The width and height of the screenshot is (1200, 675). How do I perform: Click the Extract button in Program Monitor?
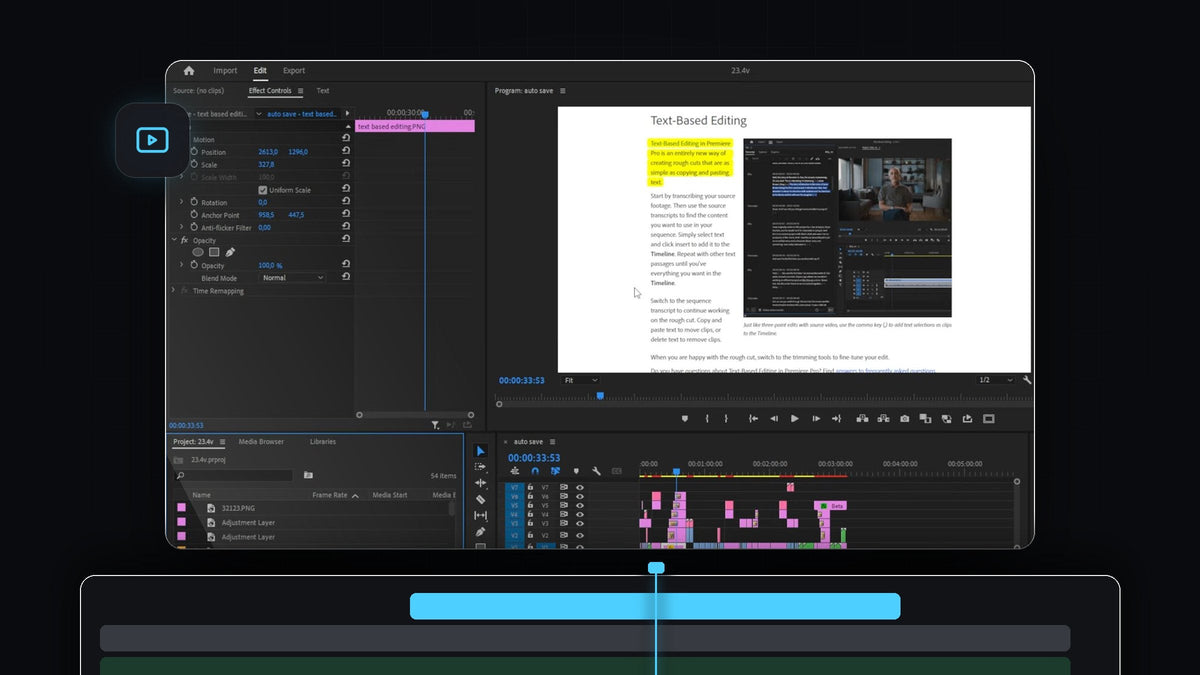(x=883, y=419)
